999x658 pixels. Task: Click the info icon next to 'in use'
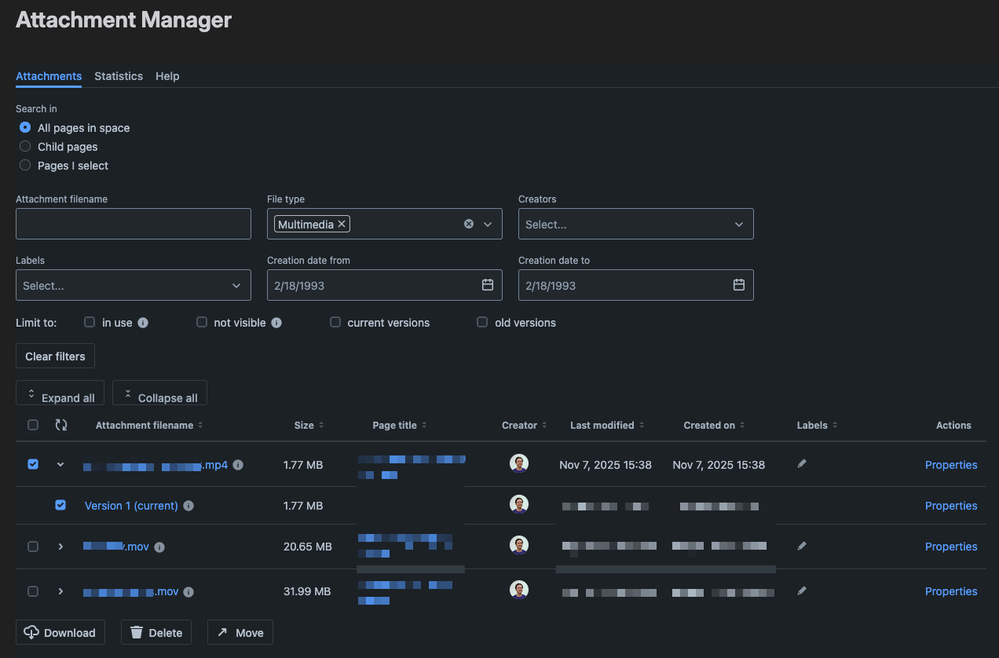point(143,323)
